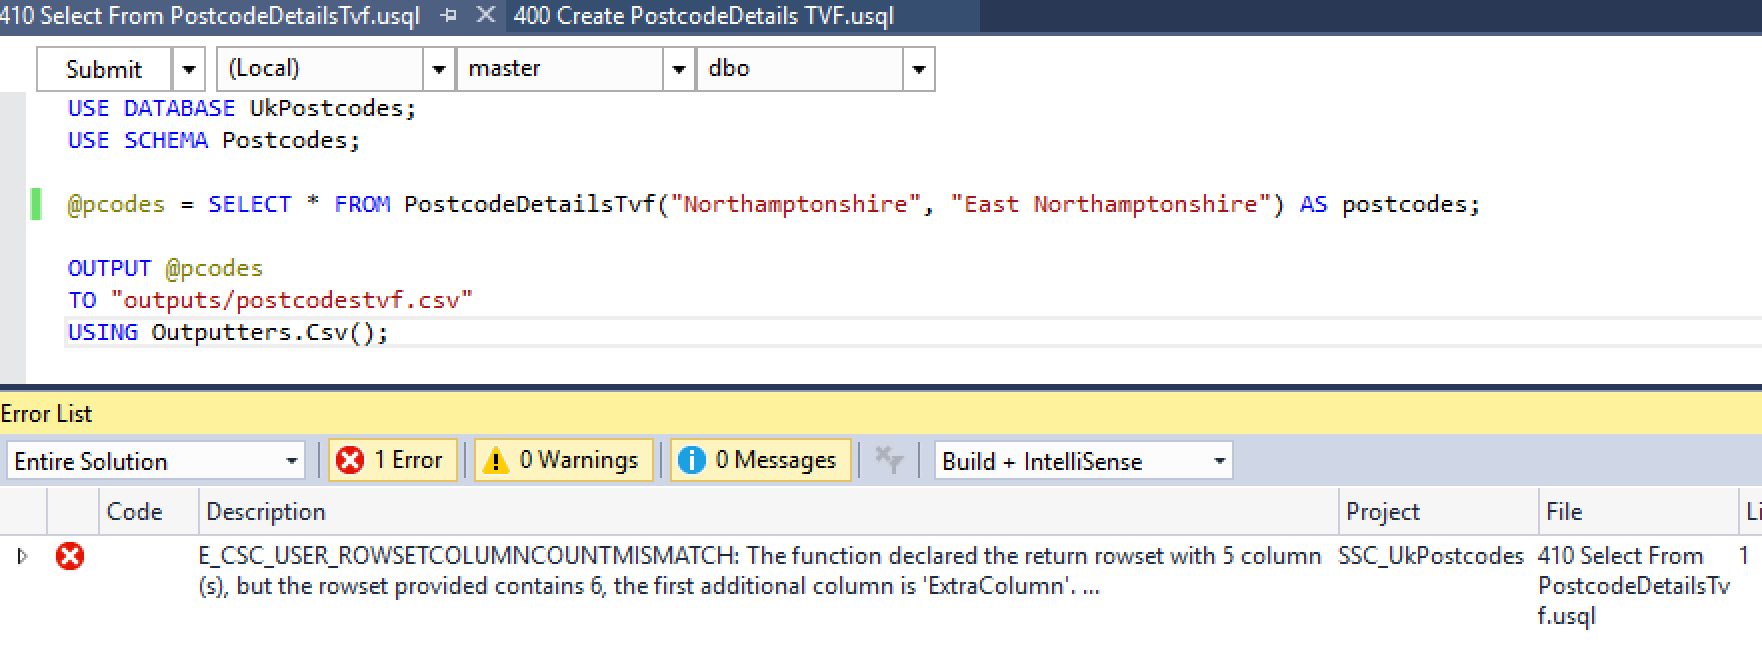Open the dbo schema dropdown
The width and height of the screenshot is (1762, 654).
(918, 69)
